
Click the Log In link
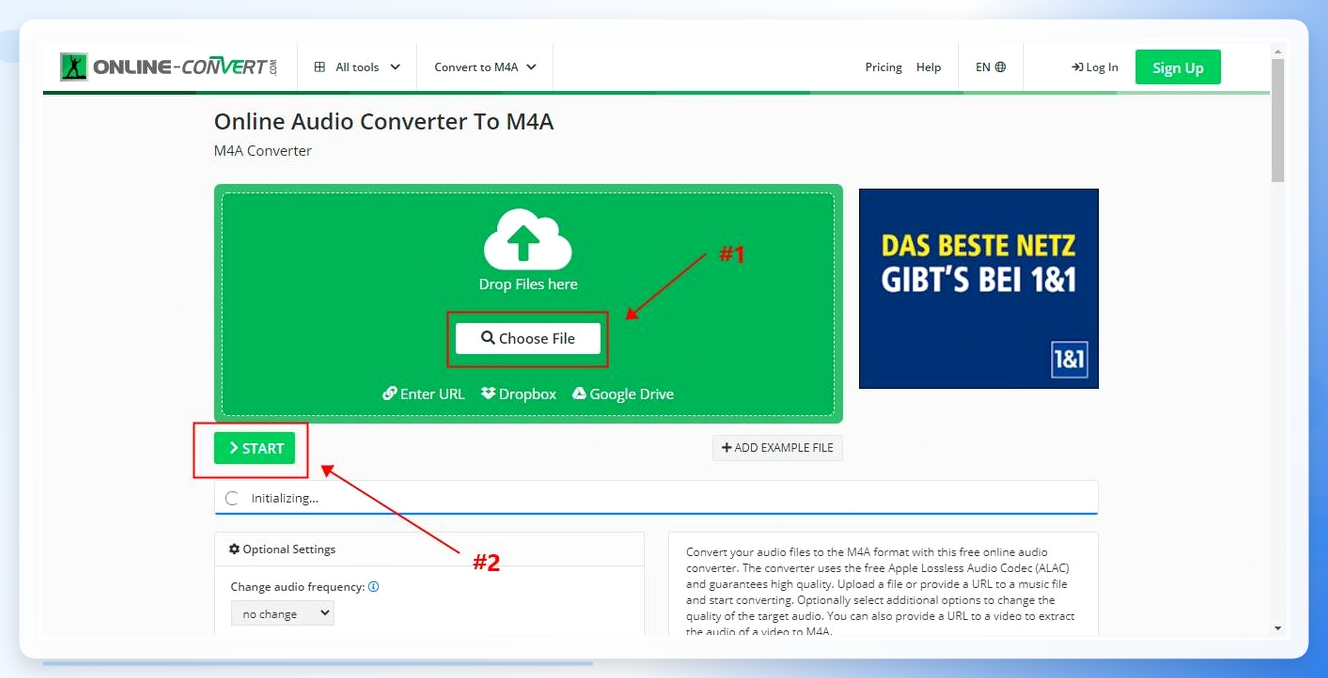[x=1095, y=67]
